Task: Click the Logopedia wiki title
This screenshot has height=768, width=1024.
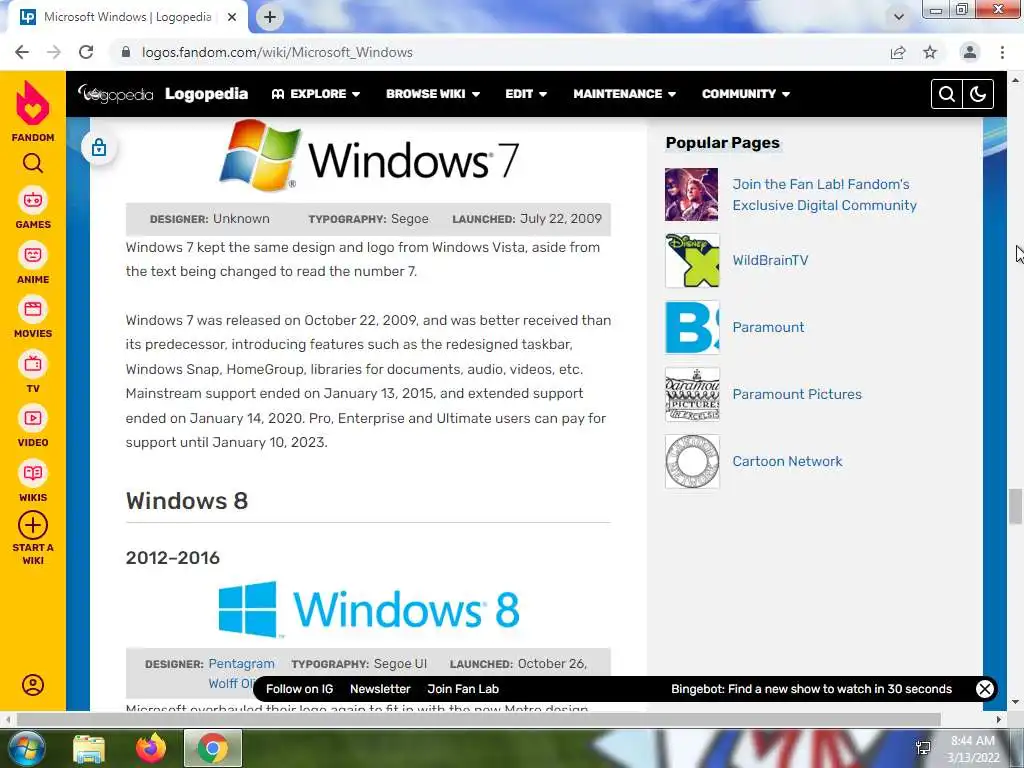Action: coord(206,94)
